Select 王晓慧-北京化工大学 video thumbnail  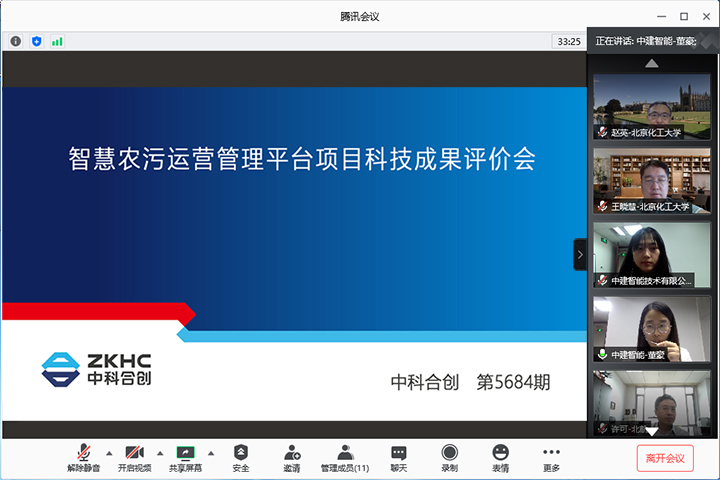(x=652, y=180)
